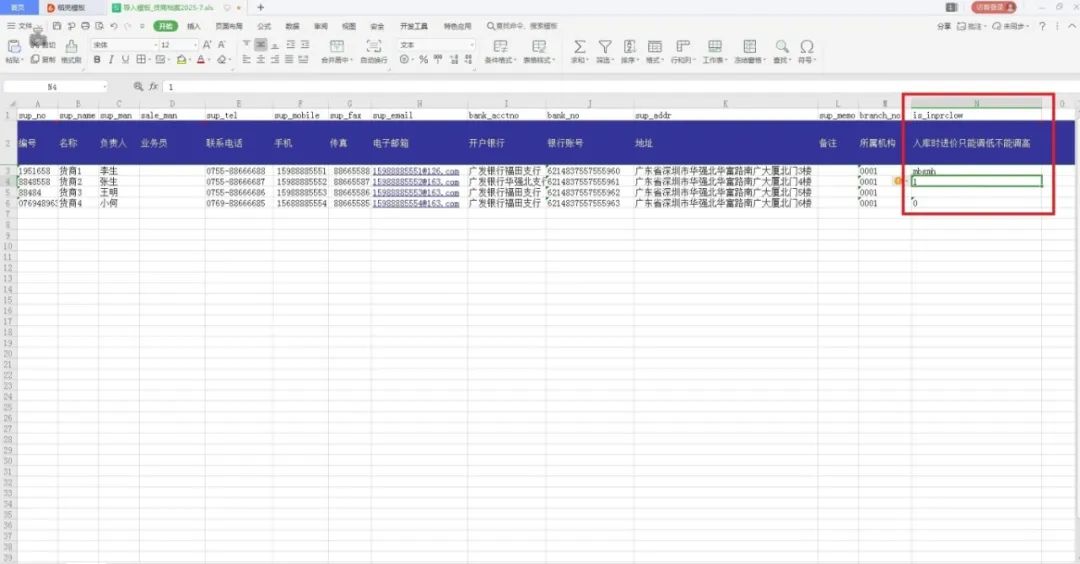Open the Find (查找) magnifier tool
The height and width of the screenshot is (564, 1080).
click(781, 47)
